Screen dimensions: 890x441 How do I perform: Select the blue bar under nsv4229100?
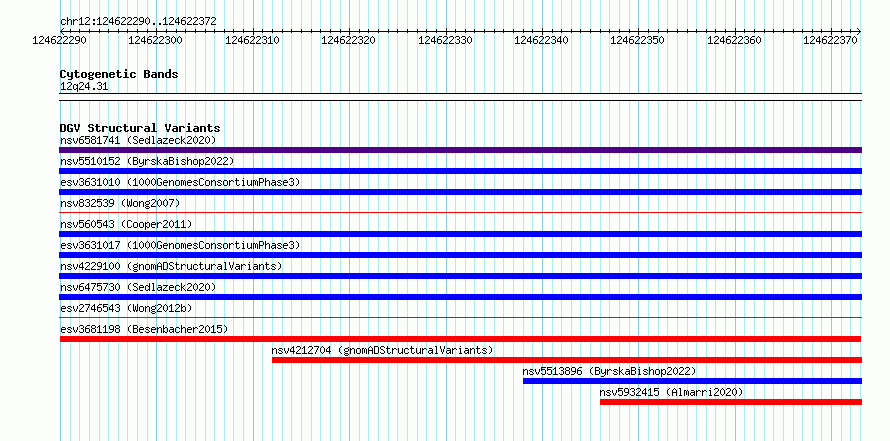(461, 276)
